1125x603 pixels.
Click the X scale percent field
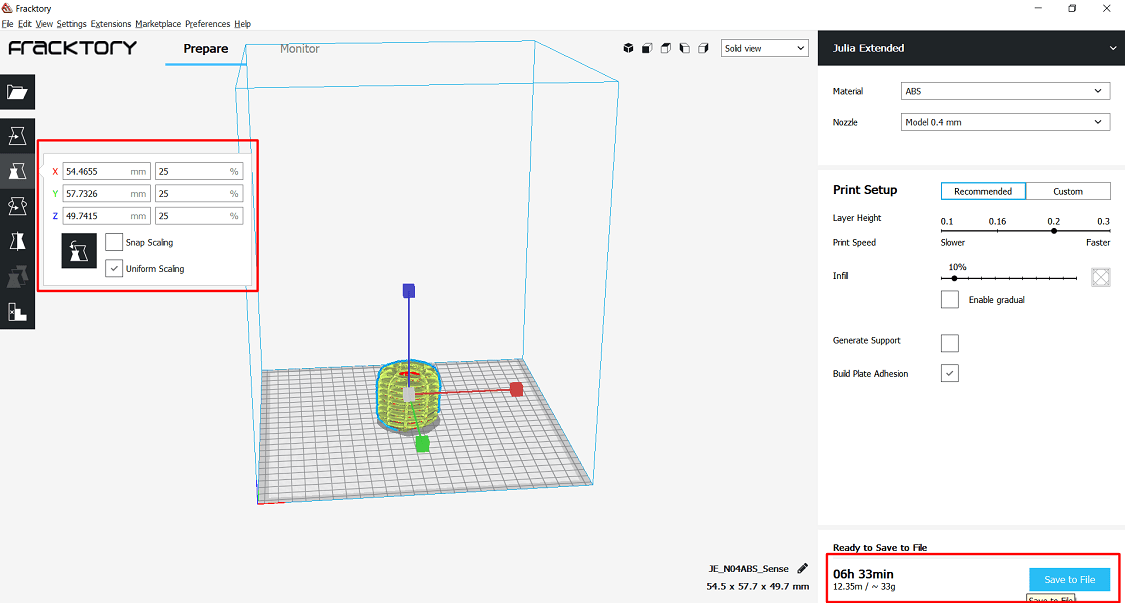click(199, 172)
